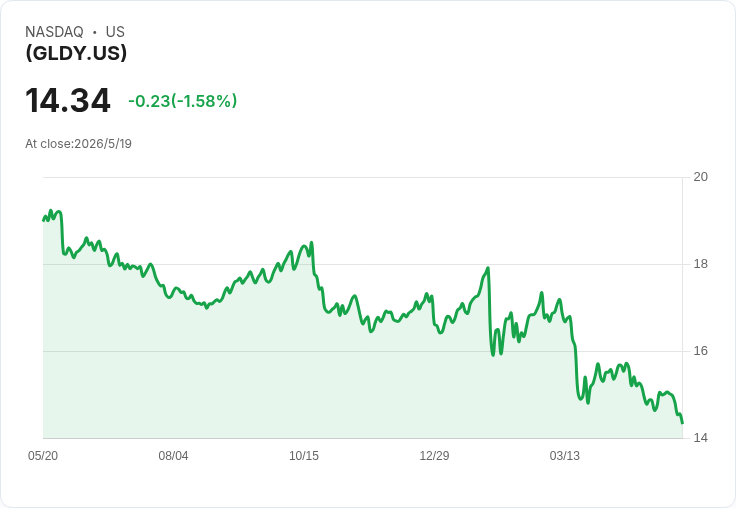Select the 14 y-axis label
Viewport: 736px width, 508px height.
pos(700,438)
